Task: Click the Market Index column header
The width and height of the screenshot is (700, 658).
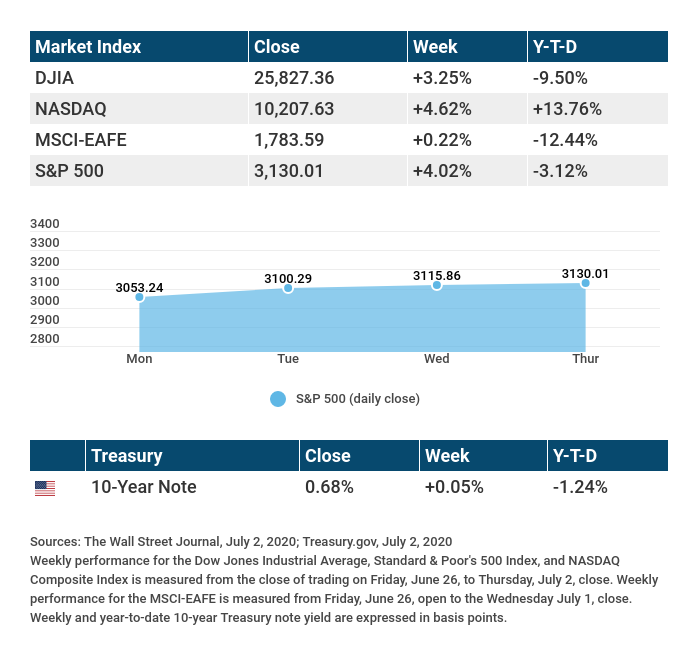Action: (88, 47)
